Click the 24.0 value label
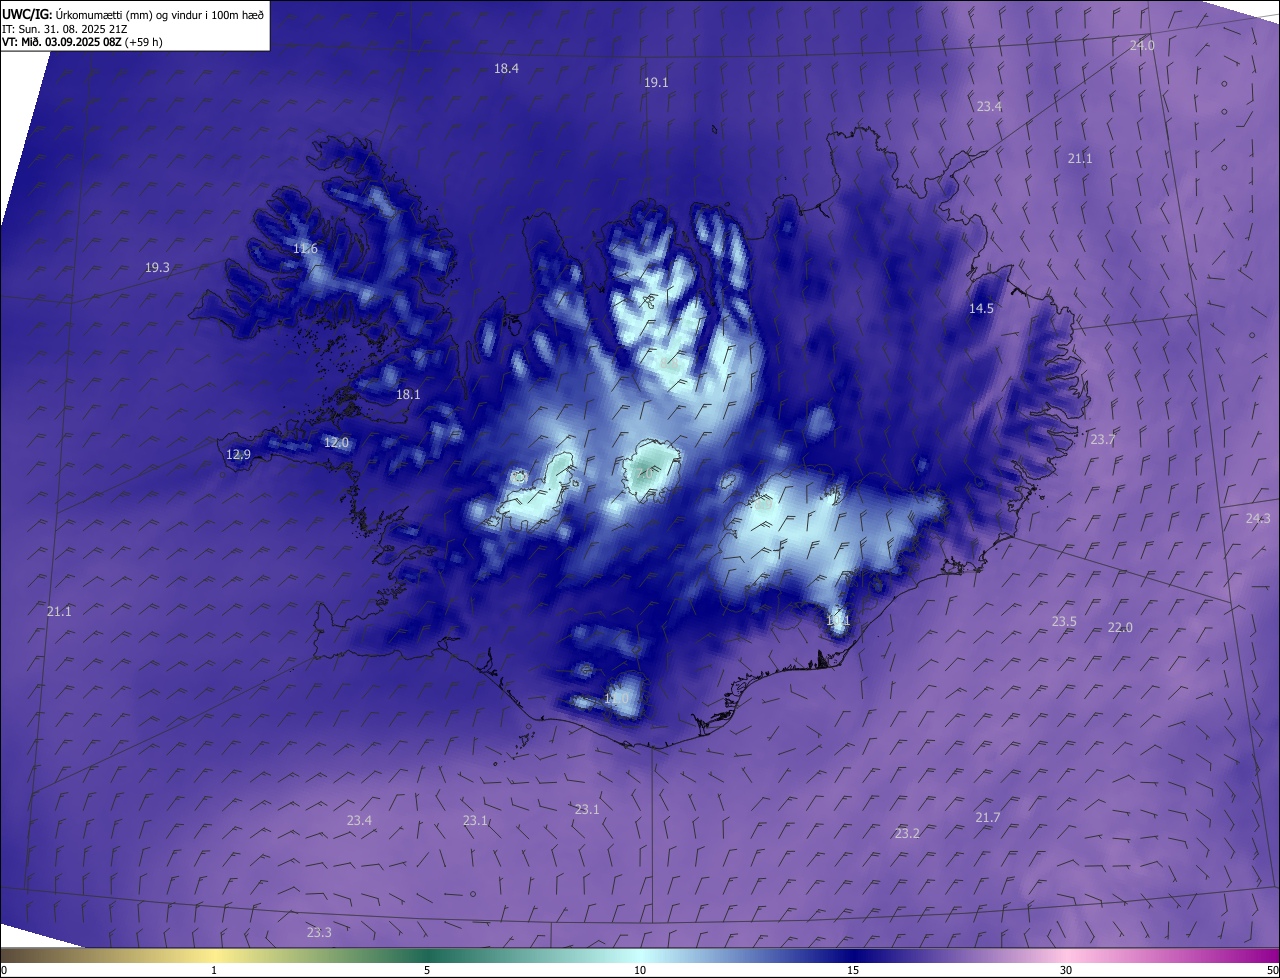Screen dimensions: 1280x978 tap(1142, 46)
